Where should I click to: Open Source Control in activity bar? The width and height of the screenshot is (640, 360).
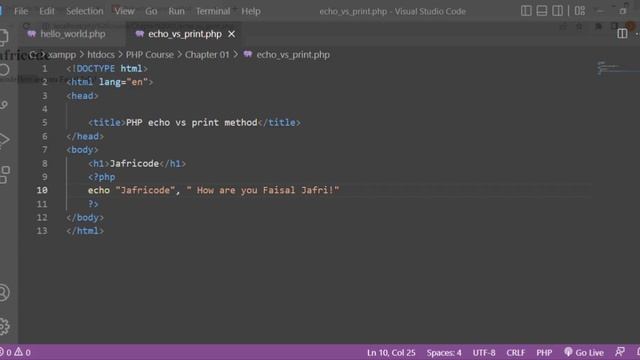click(4, 105)
